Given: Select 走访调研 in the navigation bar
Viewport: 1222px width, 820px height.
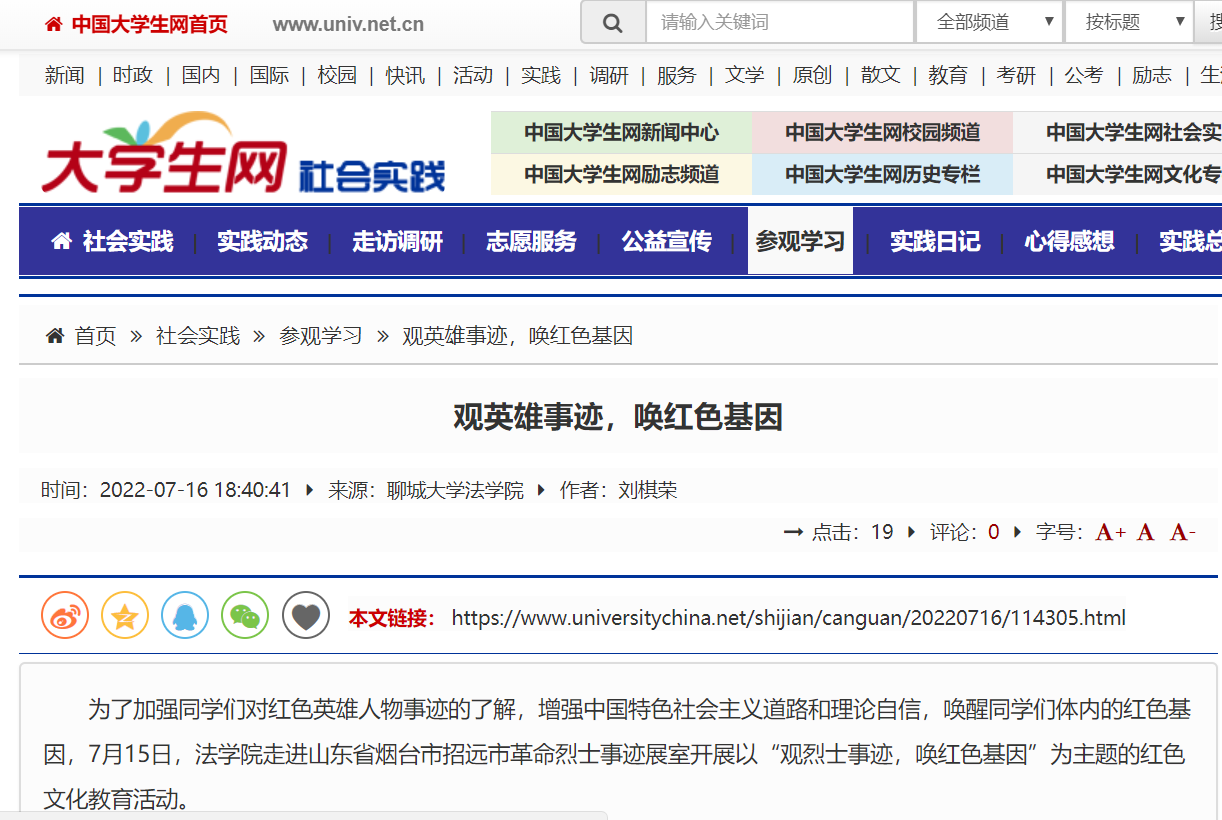Looking at the screenshot, I should click(x=397, y=241).
